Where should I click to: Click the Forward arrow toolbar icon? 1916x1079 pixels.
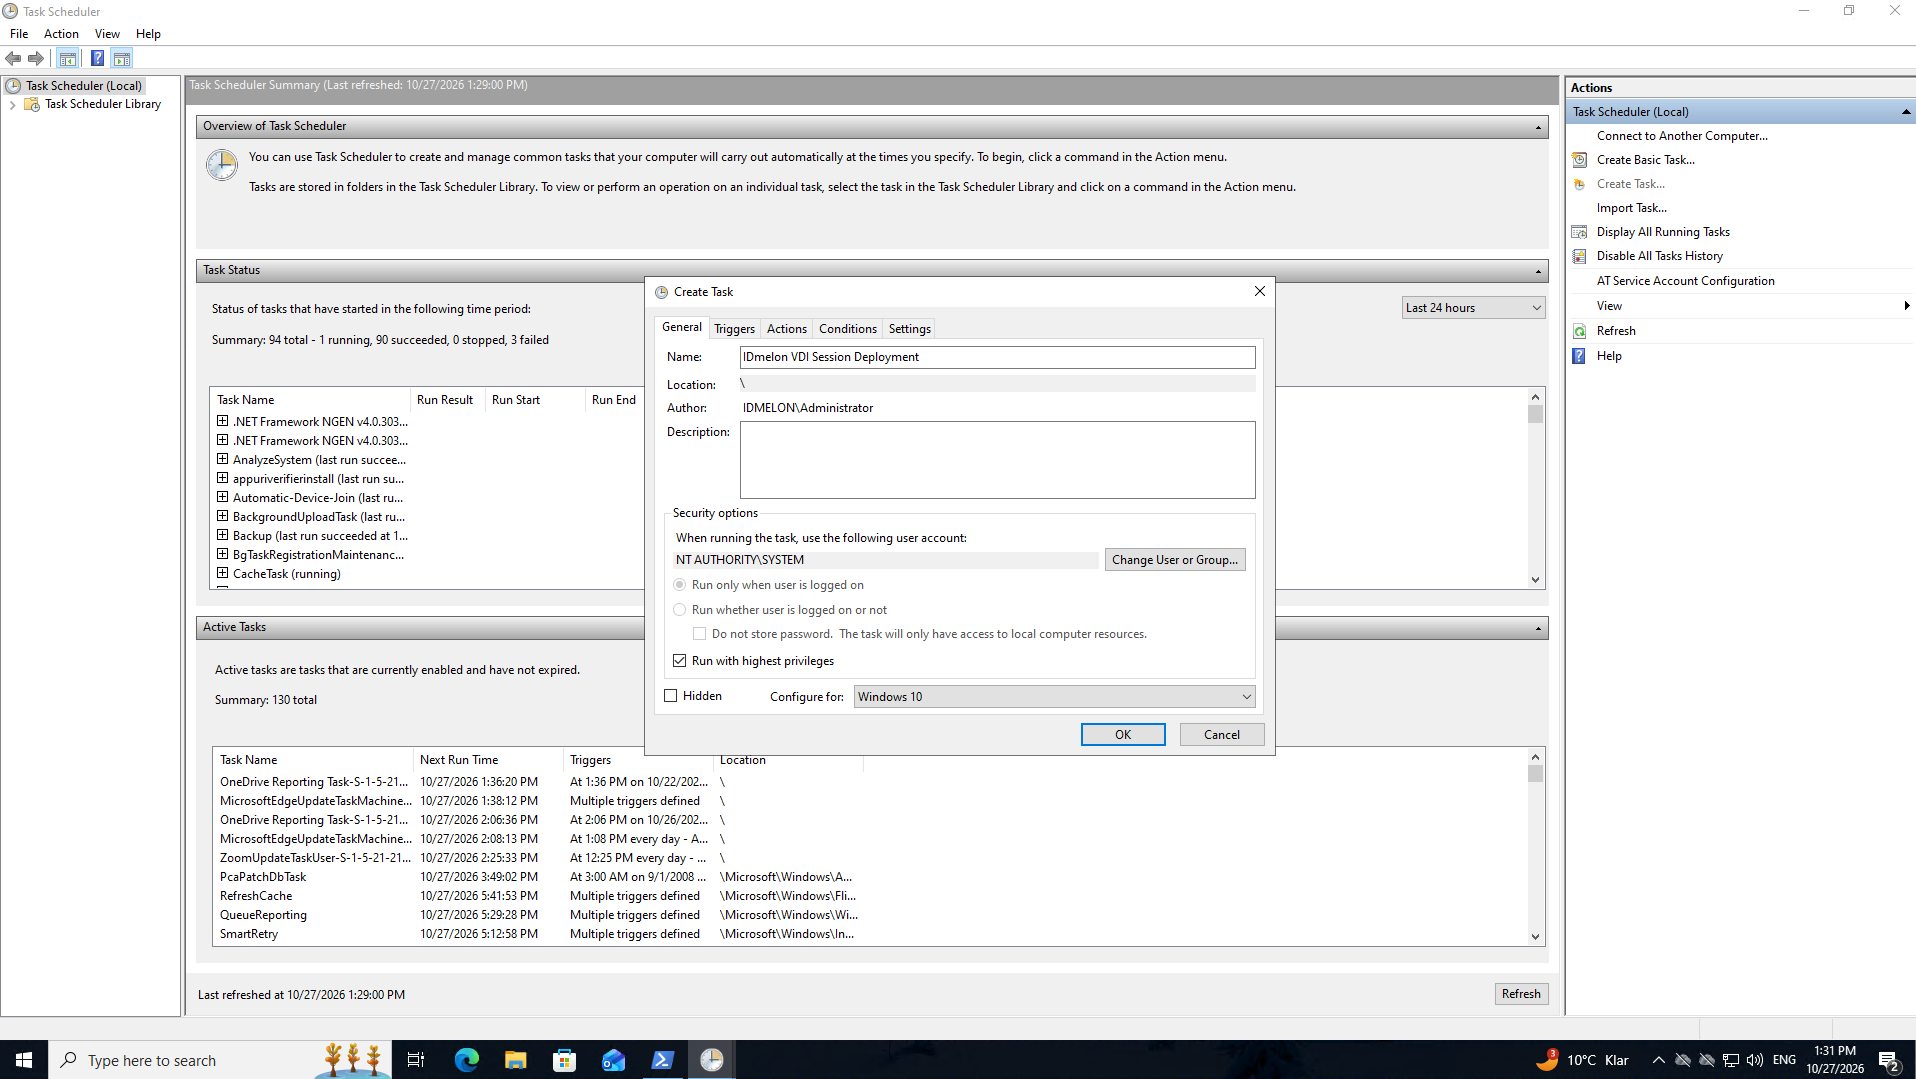click(x=36, y=58)
